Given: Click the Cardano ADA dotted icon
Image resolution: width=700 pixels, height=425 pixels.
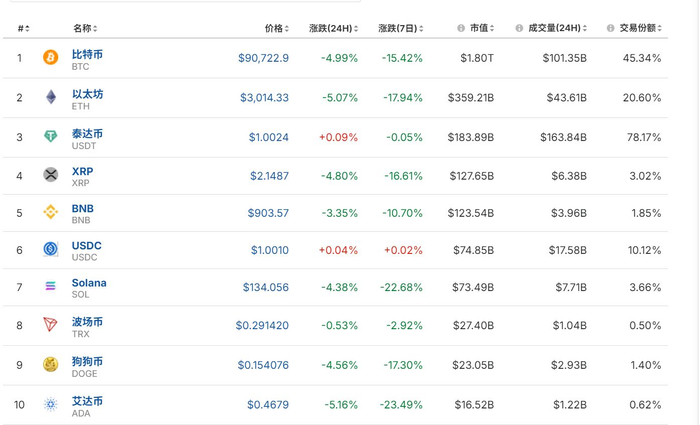Looking at the screenshot, I should (50, 404).
